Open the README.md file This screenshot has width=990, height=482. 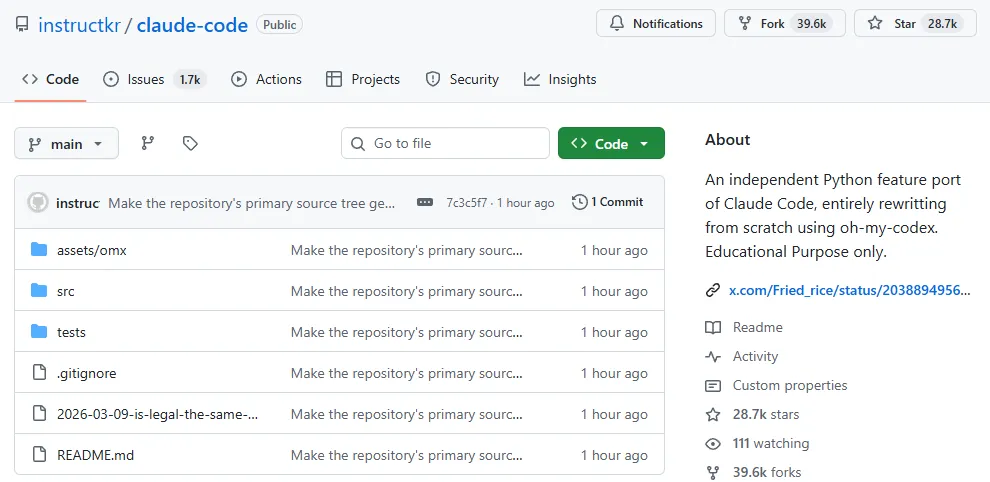coord(95,455)
